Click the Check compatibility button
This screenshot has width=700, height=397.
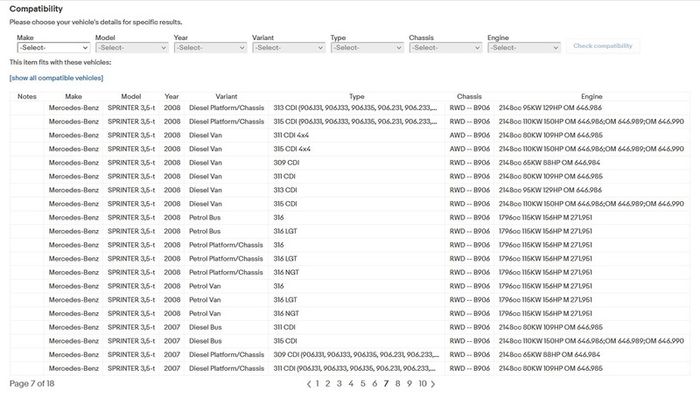coord(603,46)
